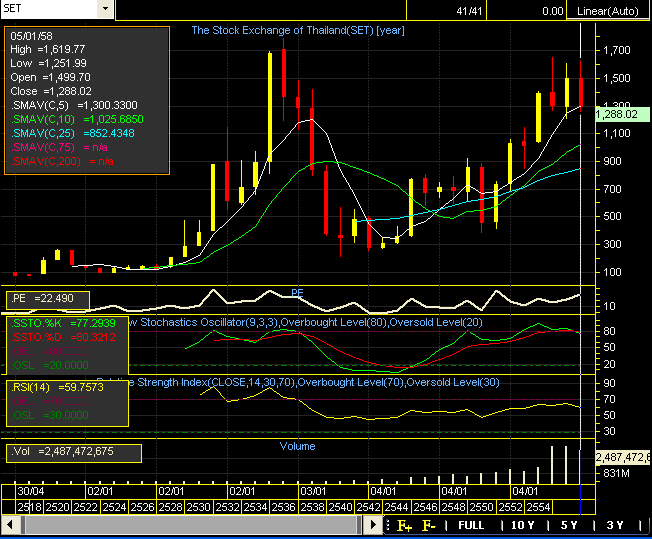Click the PE =22.490 indicator label
This screenshot has width=652, height=539.
47,299
